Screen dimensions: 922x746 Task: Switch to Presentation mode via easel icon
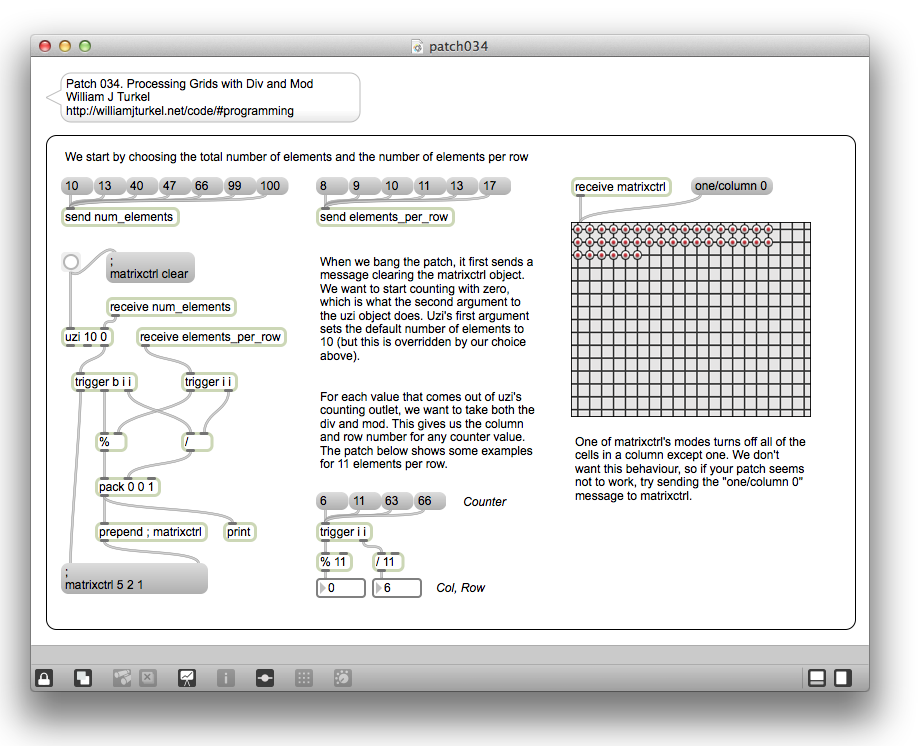[x=187, y=678]
